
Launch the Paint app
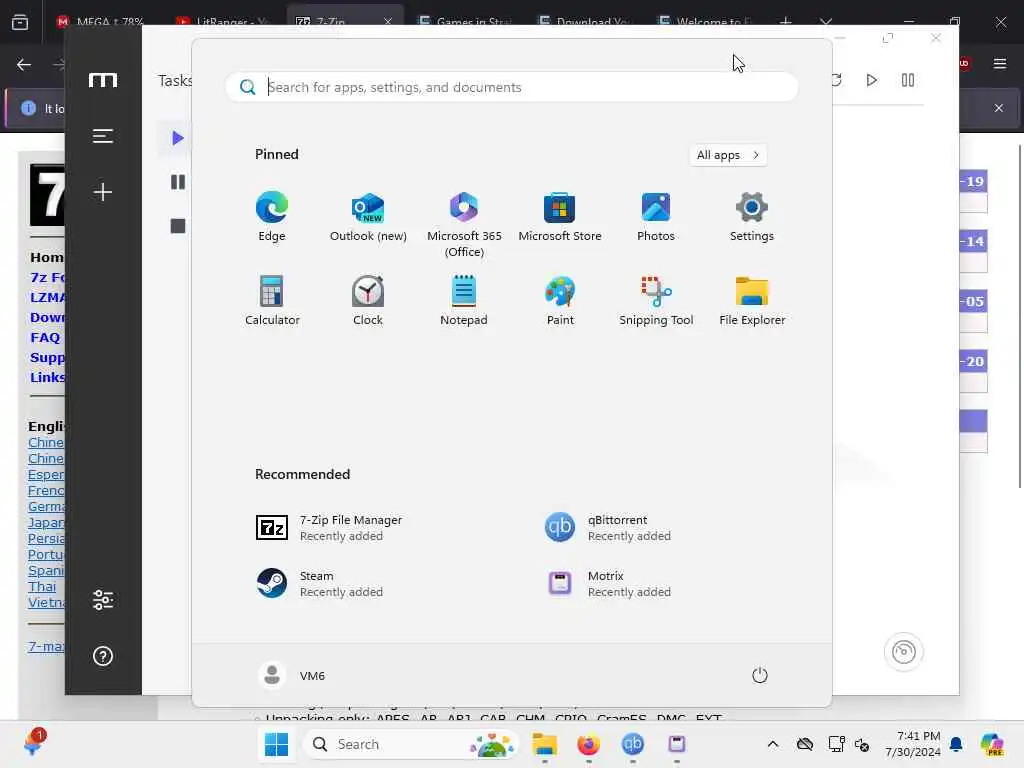560,300
